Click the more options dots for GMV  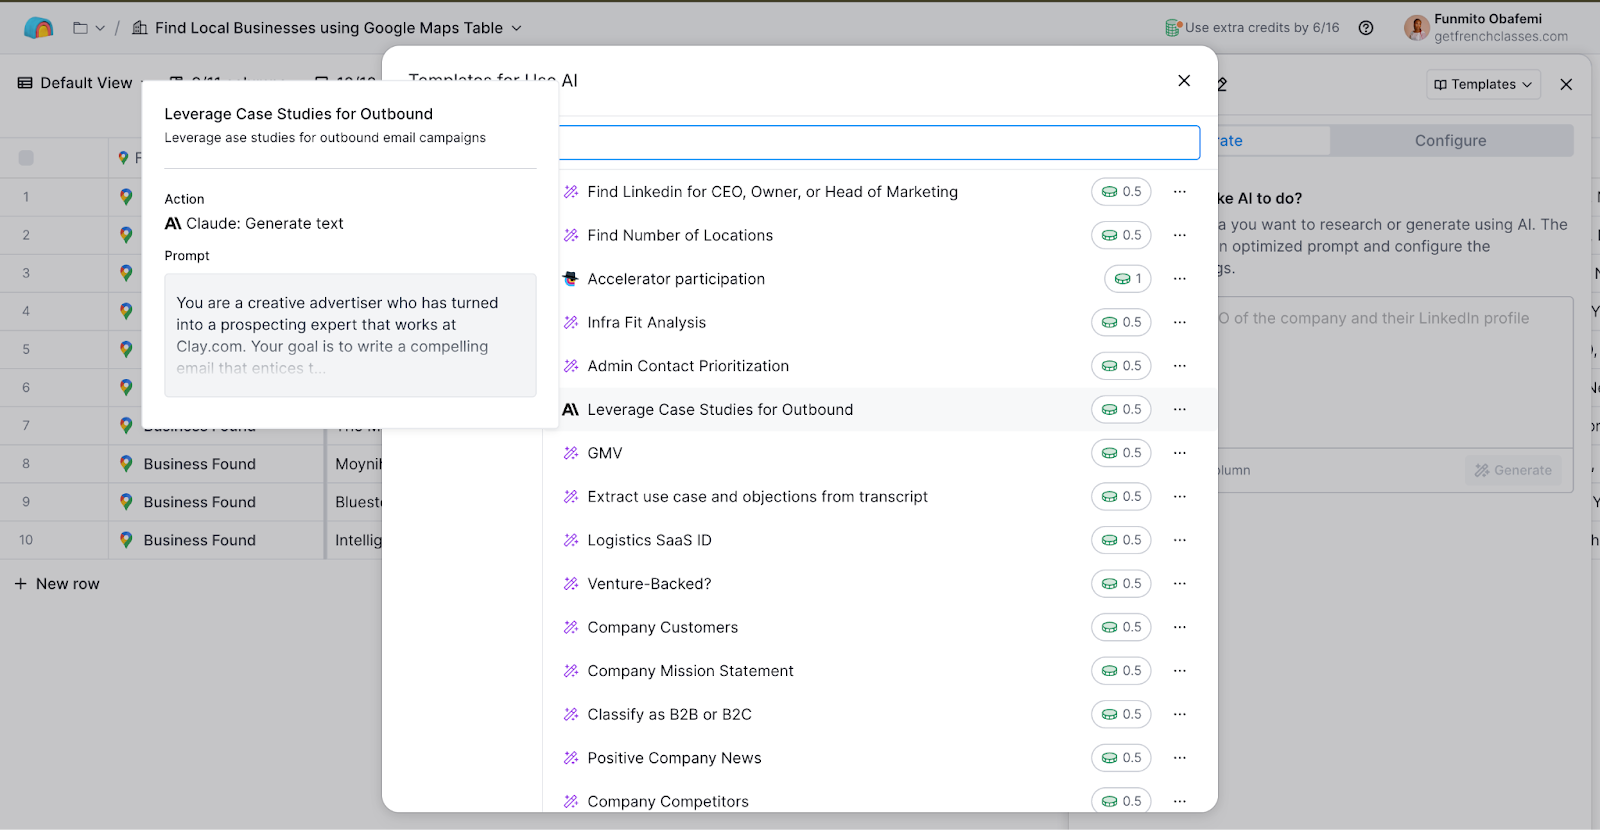pyautogui.click(x=1180, y=453)
